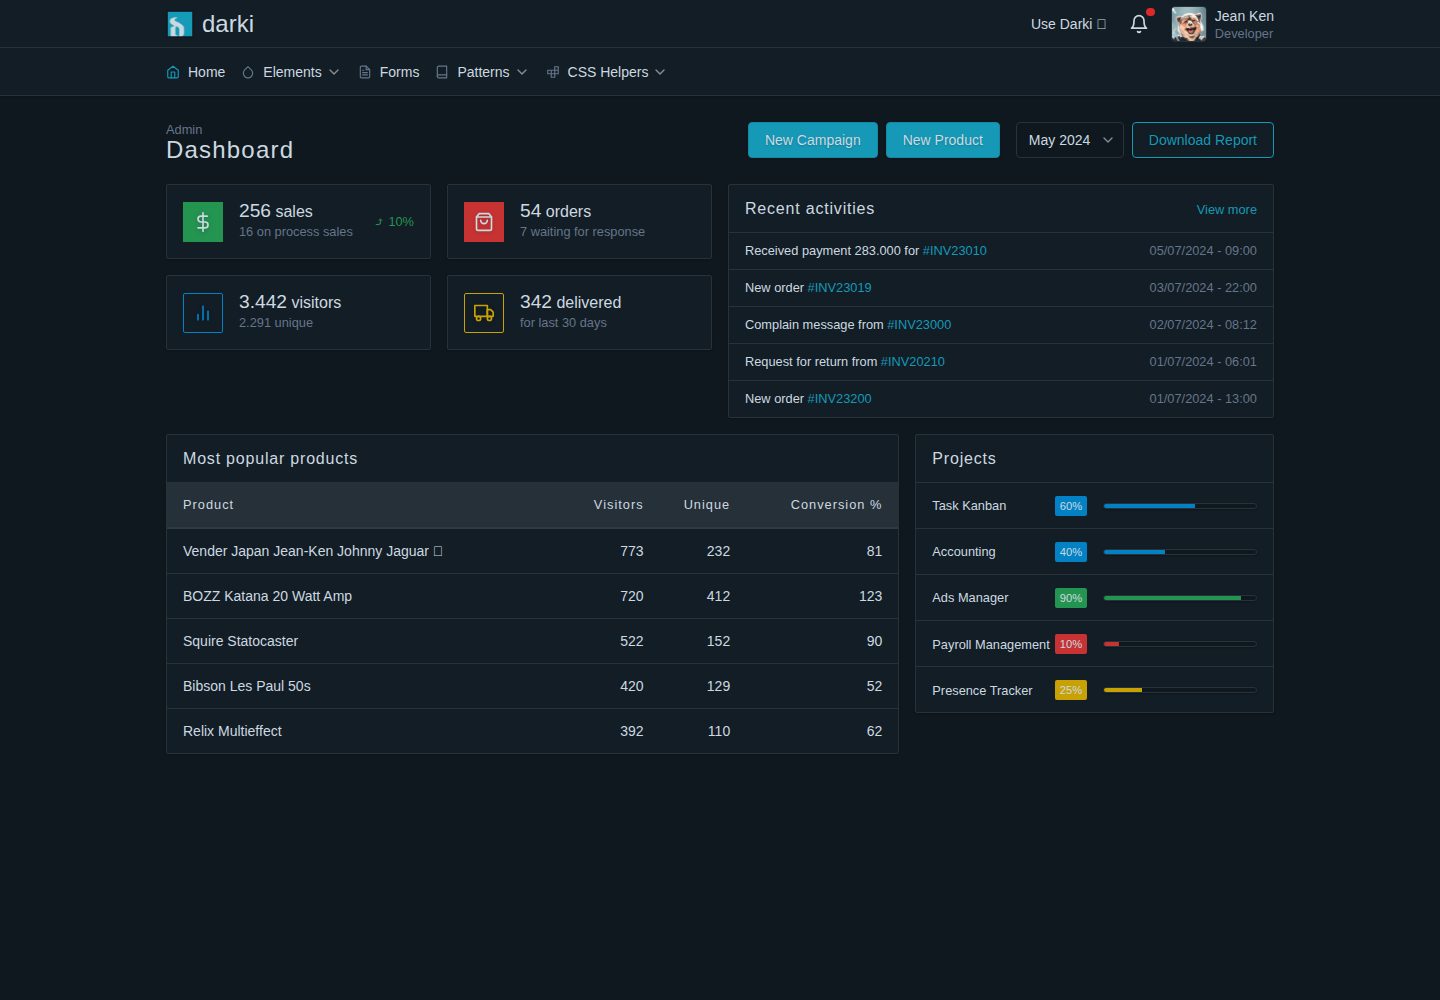Open the Patterns menu
The image size is (1440, 1000).
click(x=482, y=72)
